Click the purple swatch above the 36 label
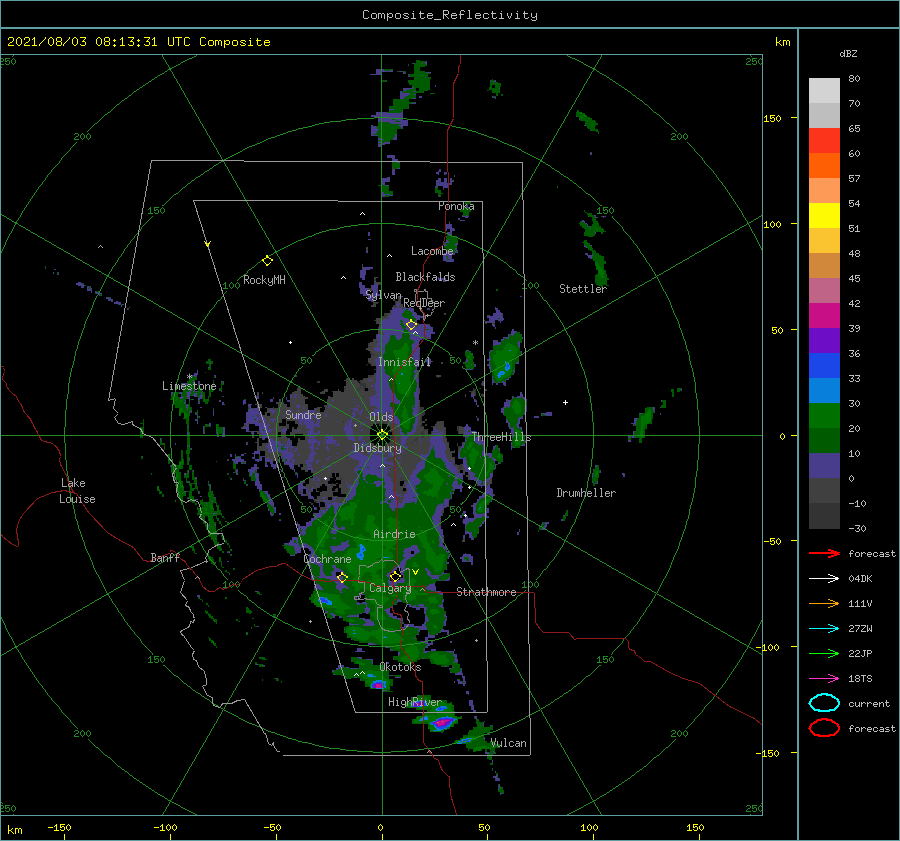Image resolution: width=900 pixels, height=841 pixels. 824,341
